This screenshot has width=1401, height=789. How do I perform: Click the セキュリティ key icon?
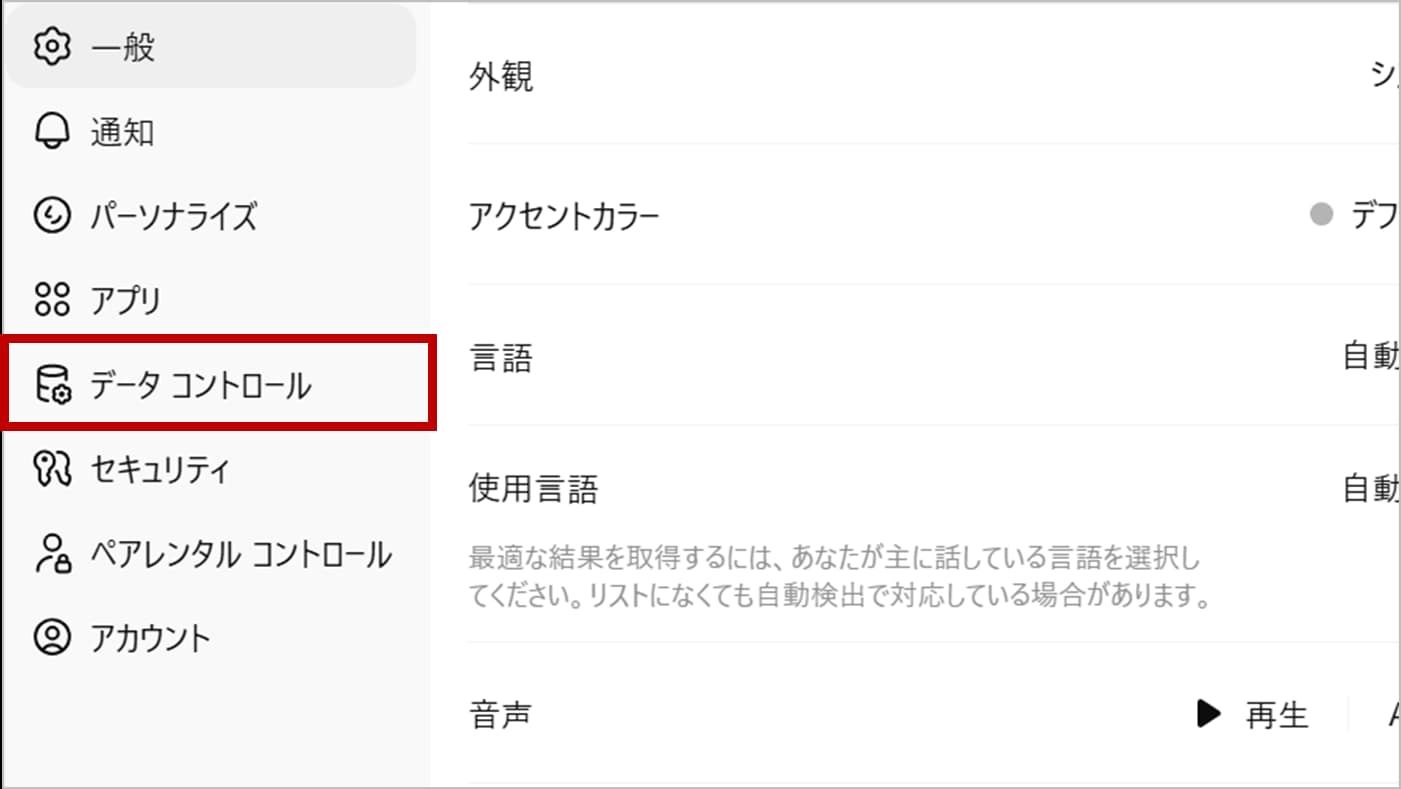52,469
